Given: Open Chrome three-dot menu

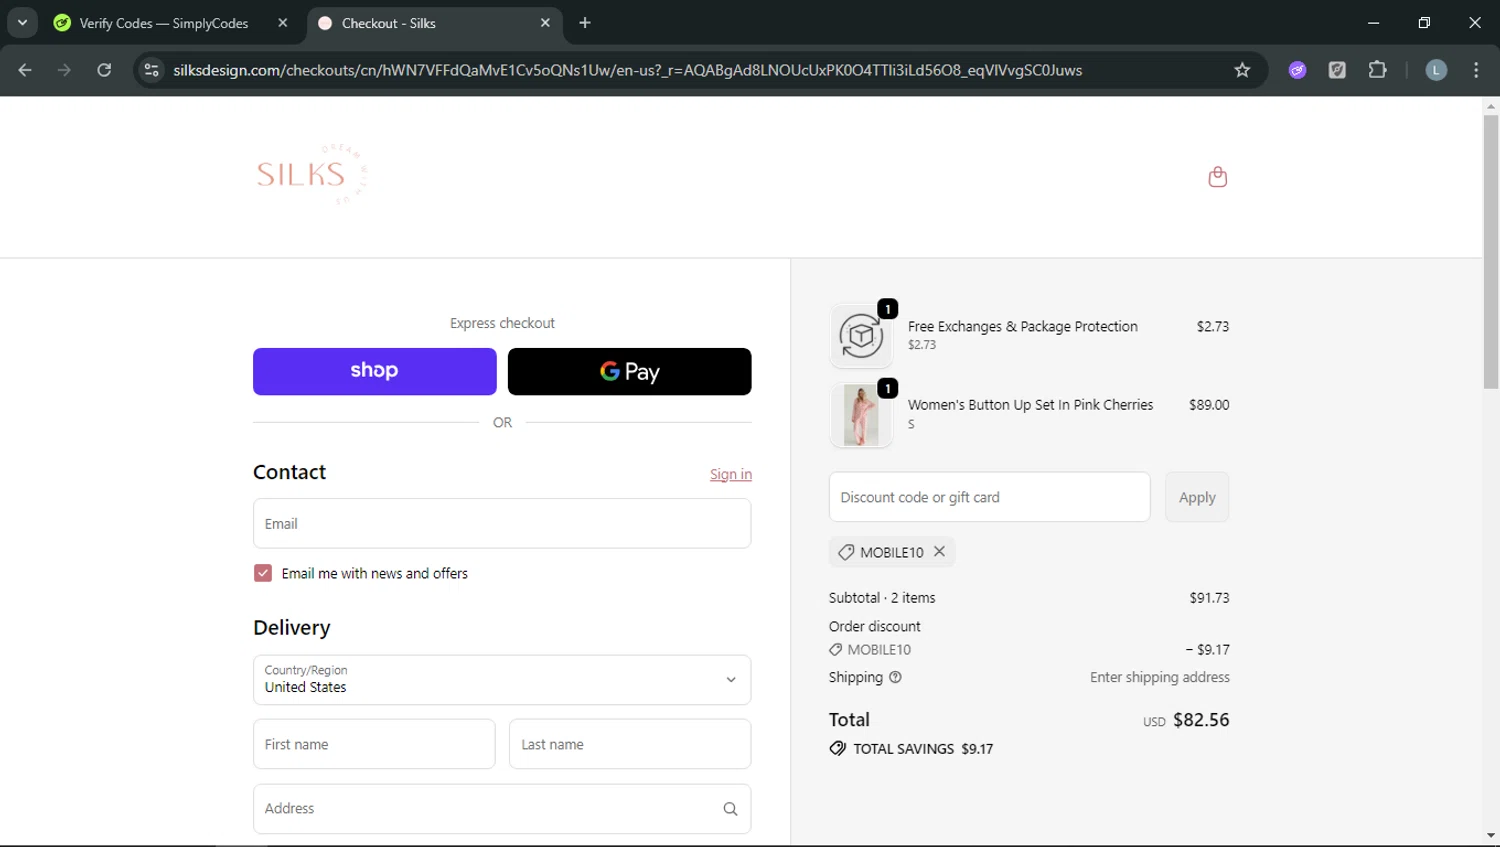Looking at the screenshot, I should (x=1476, y=70).
